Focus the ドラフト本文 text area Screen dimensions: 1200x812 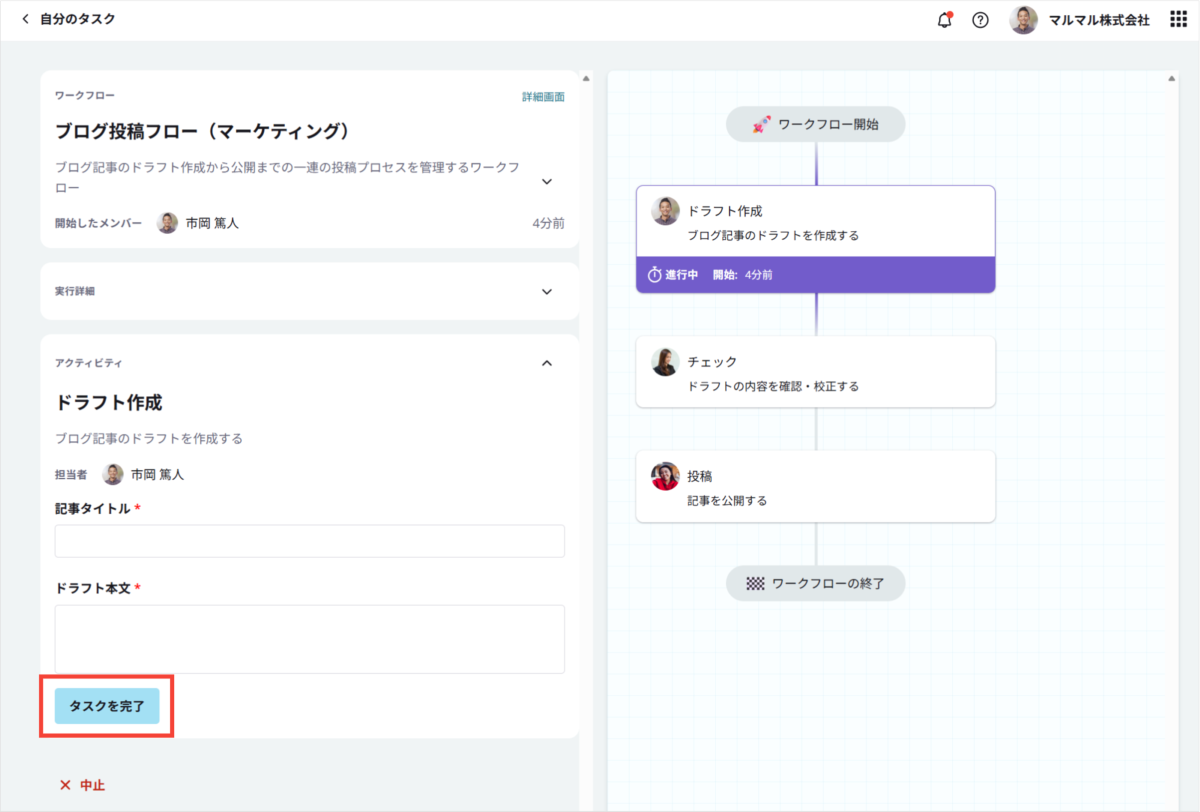tap(310, 639)
